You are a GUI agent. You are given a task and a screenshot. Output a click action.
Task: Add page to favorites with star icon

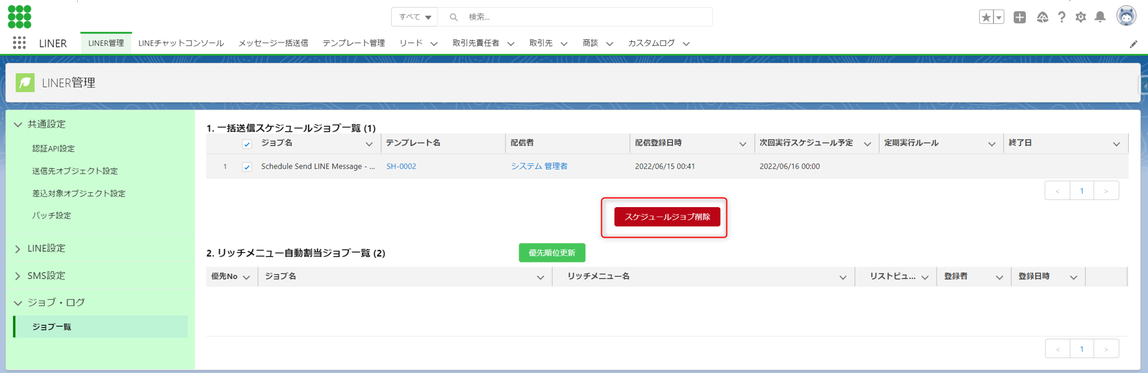(x=986, y=17)
